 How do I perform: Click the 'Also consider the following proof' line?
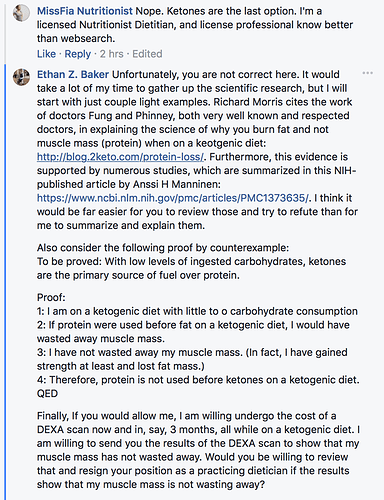(x=163, y=248)
